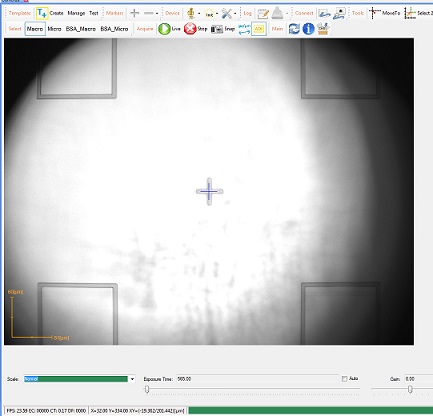
Task: Click the Exposure Time slider handle
Action: point(147,389)
